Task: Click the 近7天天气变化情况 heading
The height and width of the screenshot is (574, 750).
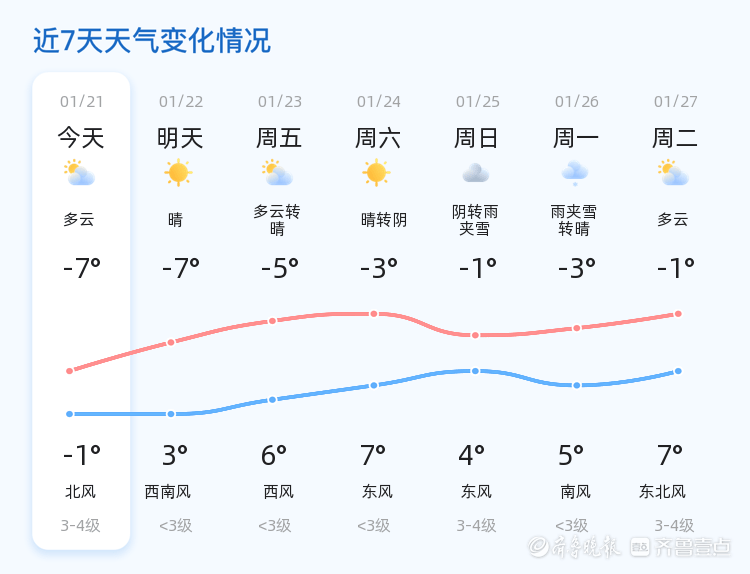Action: [x=152, y=41]
